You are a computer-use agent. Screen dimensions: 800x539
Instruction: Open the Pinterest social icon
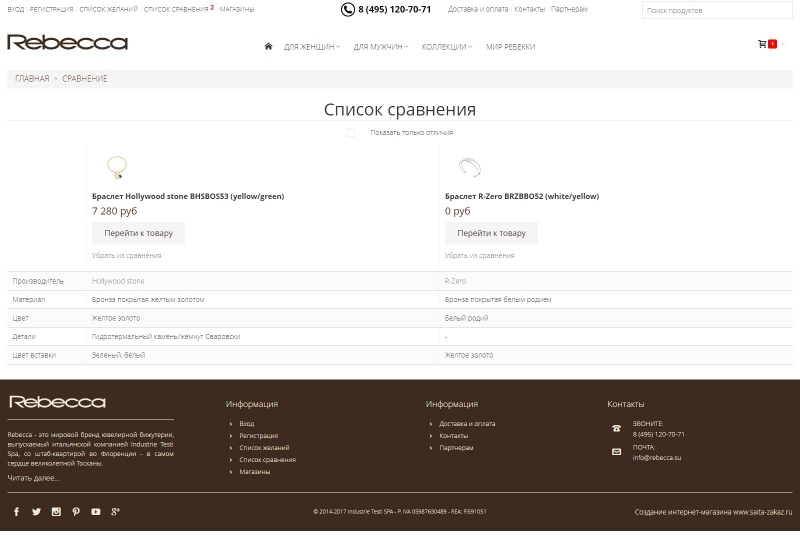tap(76, 511)
